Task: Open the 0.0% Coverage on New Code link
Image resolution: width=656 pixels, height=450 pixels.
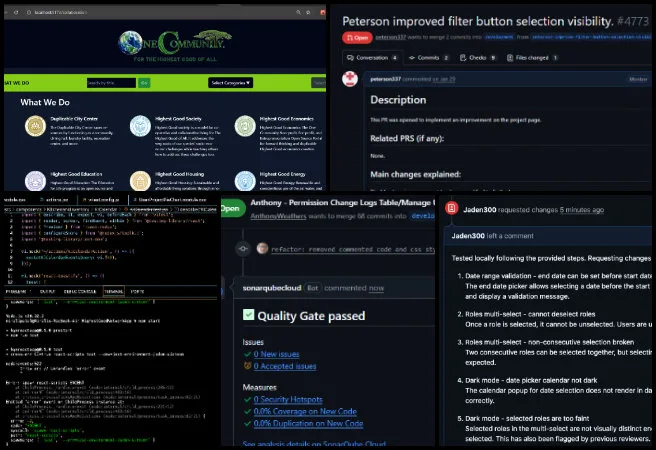Action: 305,412
